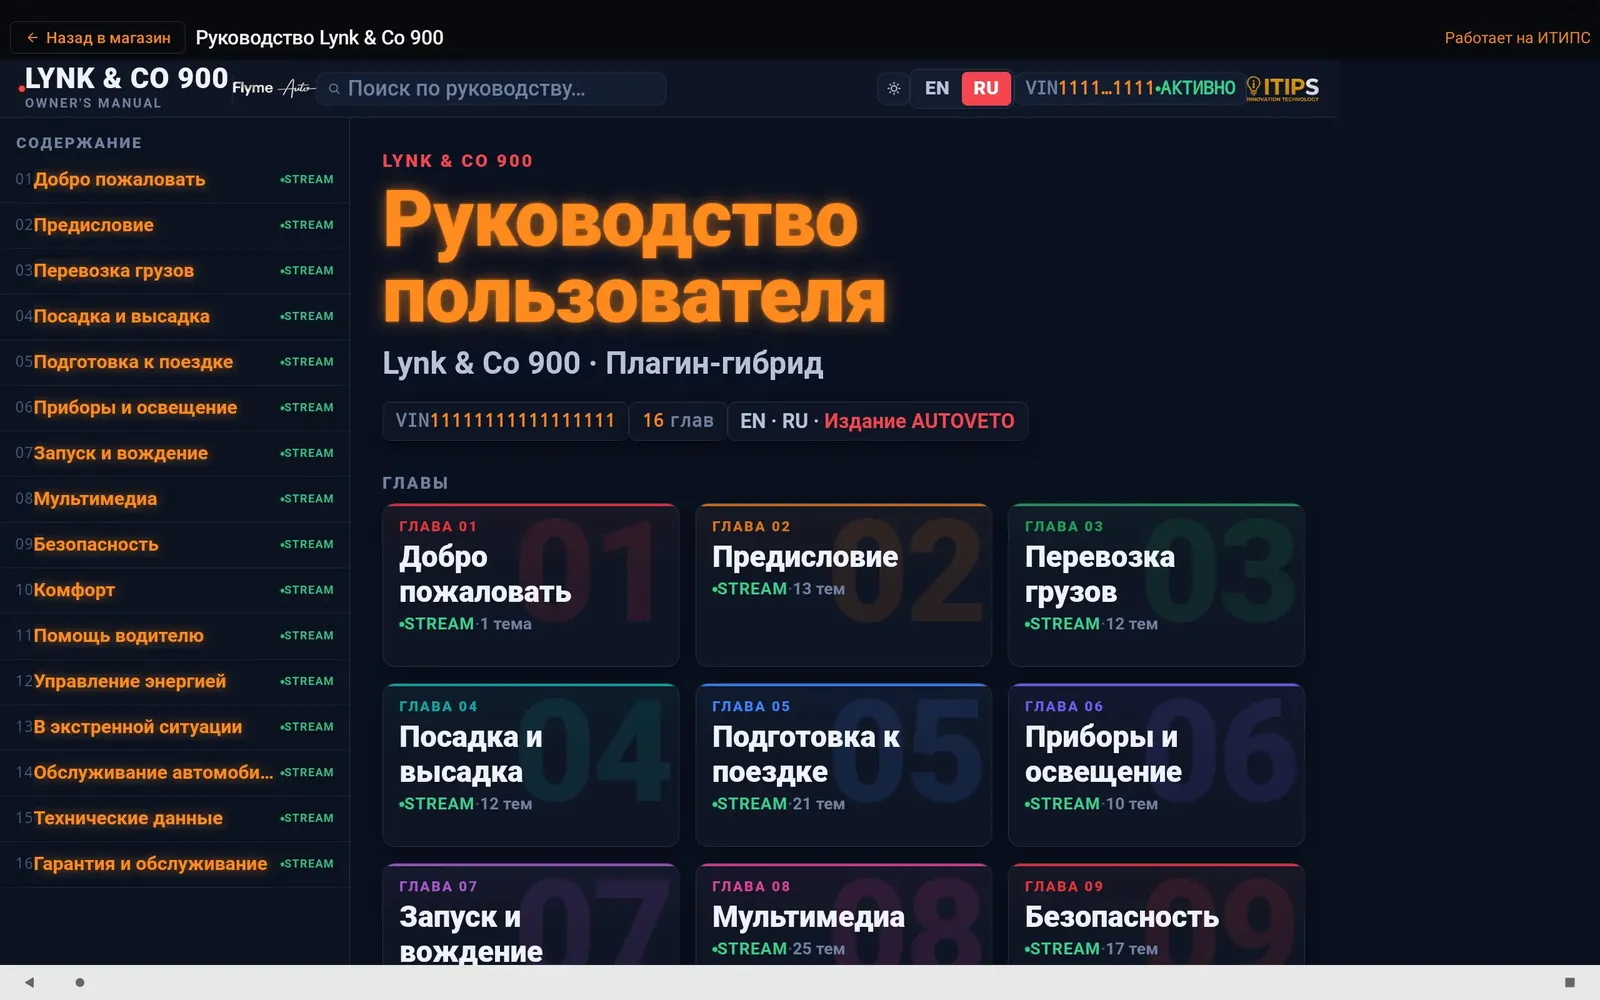Click the 'ГЛАВЫ' section heading

[415, 483]
